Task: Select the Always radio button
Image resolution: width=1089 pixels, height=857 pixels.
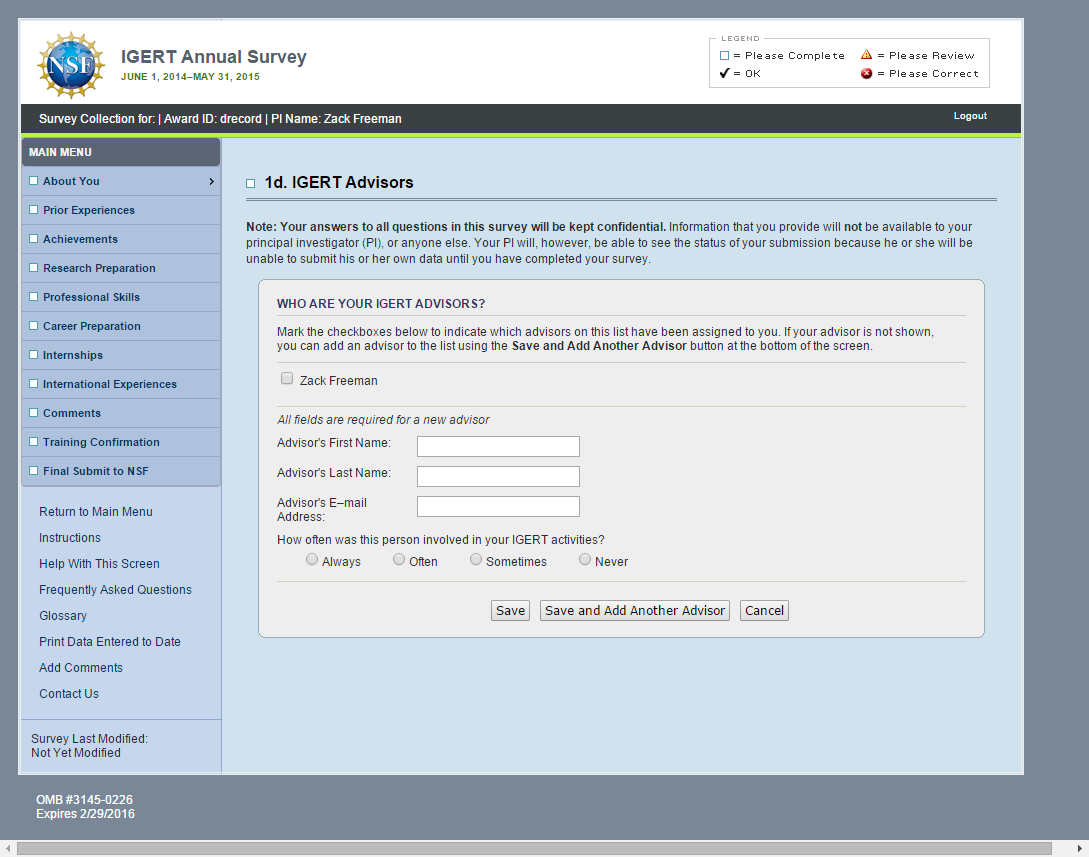Action: click(x=312, y=560)
